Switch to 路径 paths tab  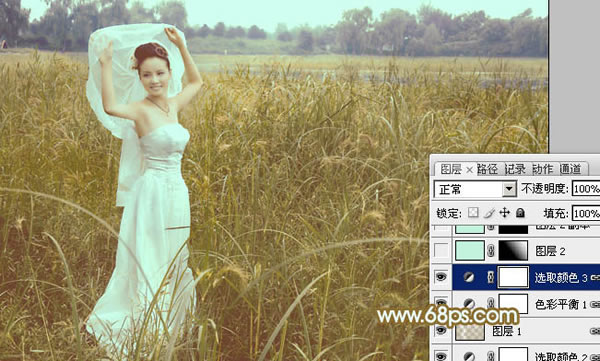coord(488,169)
